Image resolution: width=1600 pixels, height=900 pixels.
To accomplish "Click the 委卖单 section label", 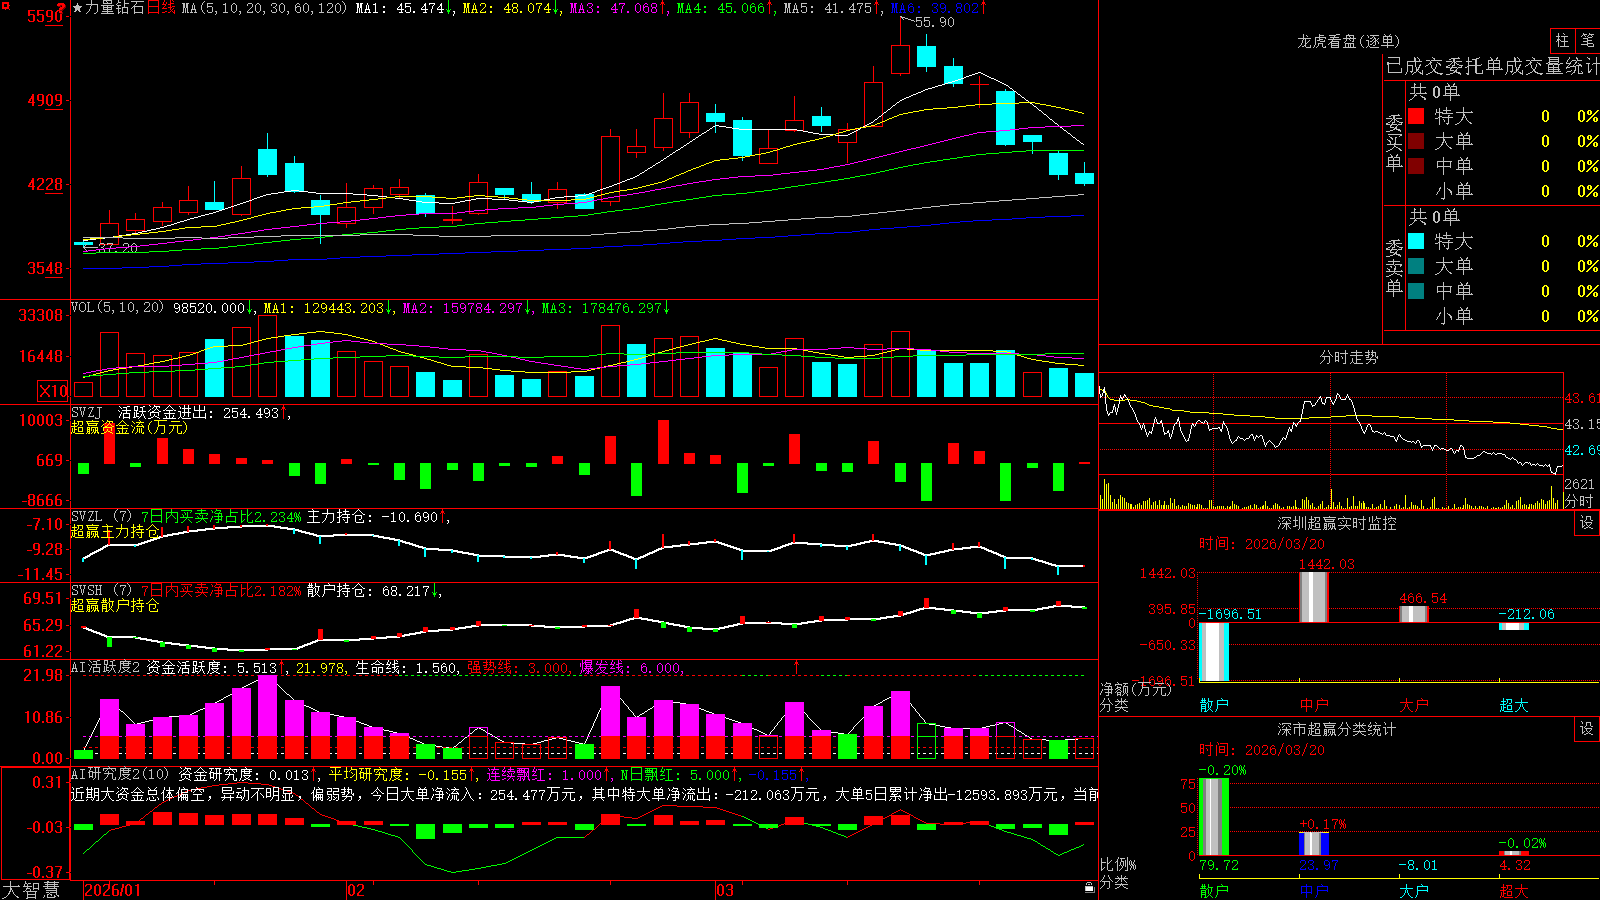I will click(1394, 267).
